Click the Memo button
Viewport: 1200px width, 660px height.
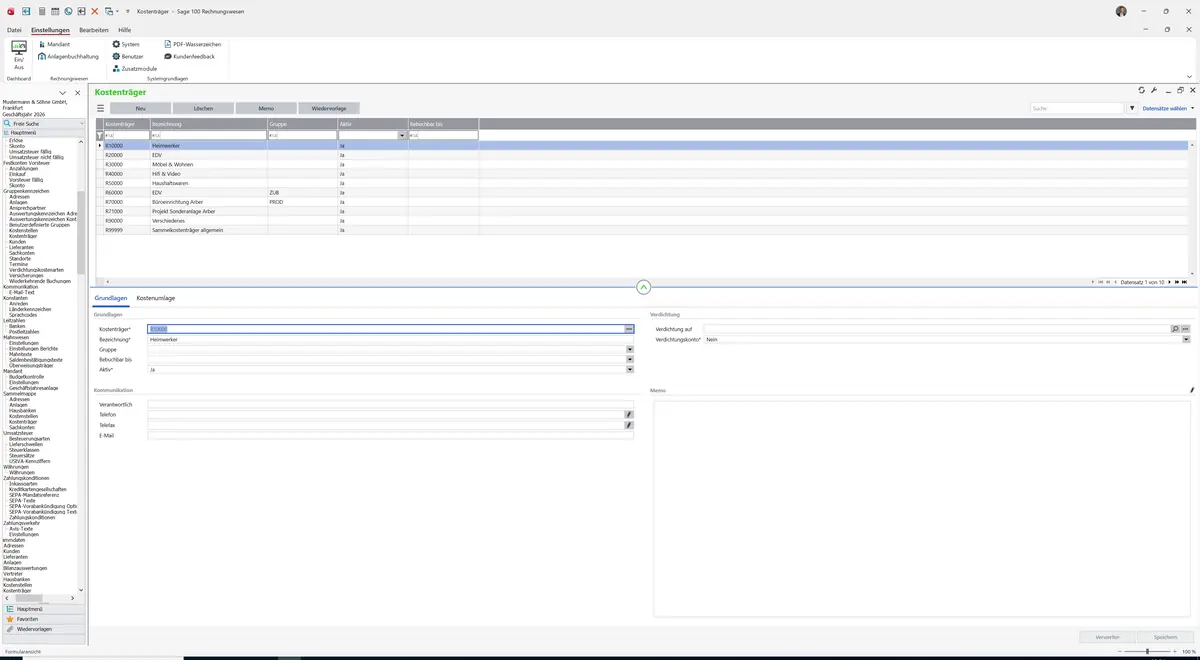coord(266,108)
